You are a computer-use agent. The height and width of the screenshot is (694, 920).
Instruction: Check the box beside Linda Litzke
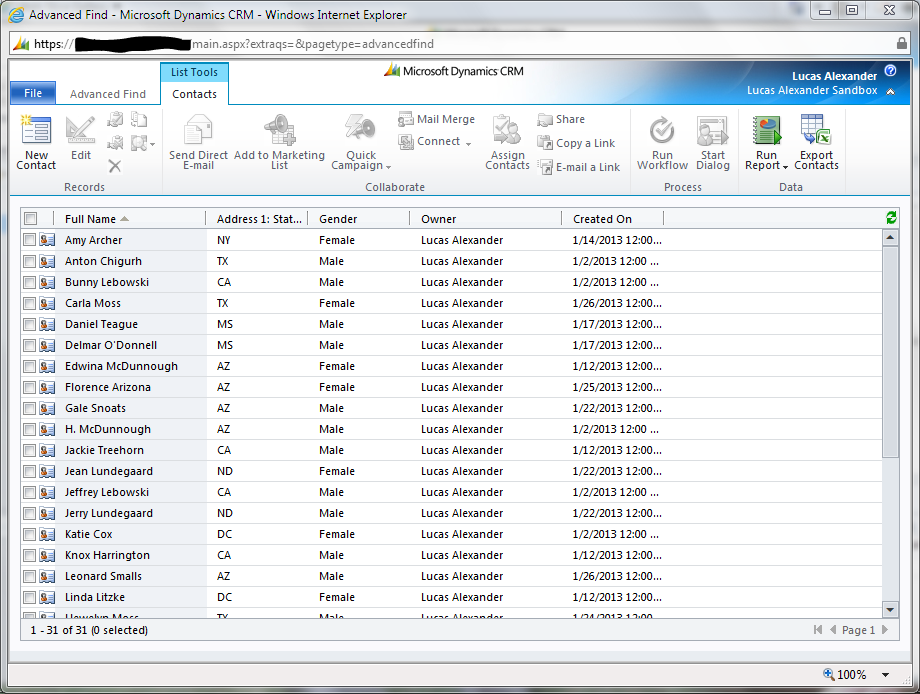tap(29, 597)
